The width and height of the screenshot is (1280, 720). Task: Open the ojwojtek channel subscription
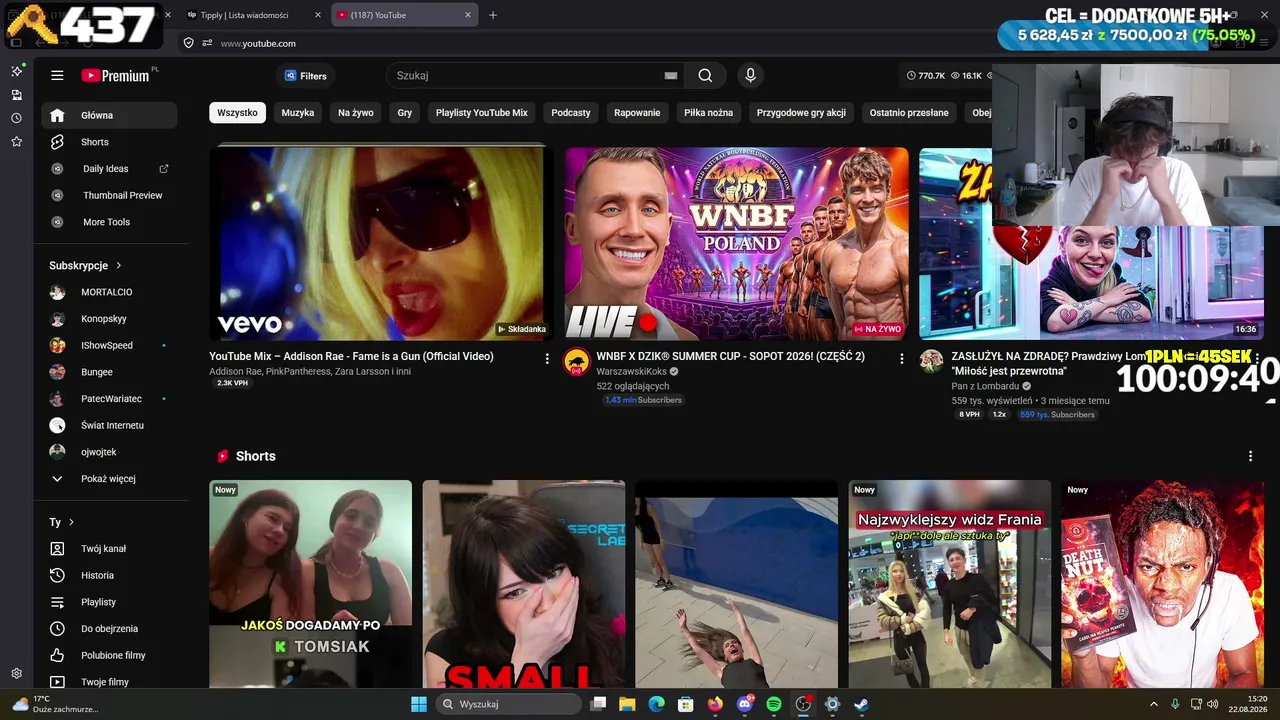[x=110, y=452]
